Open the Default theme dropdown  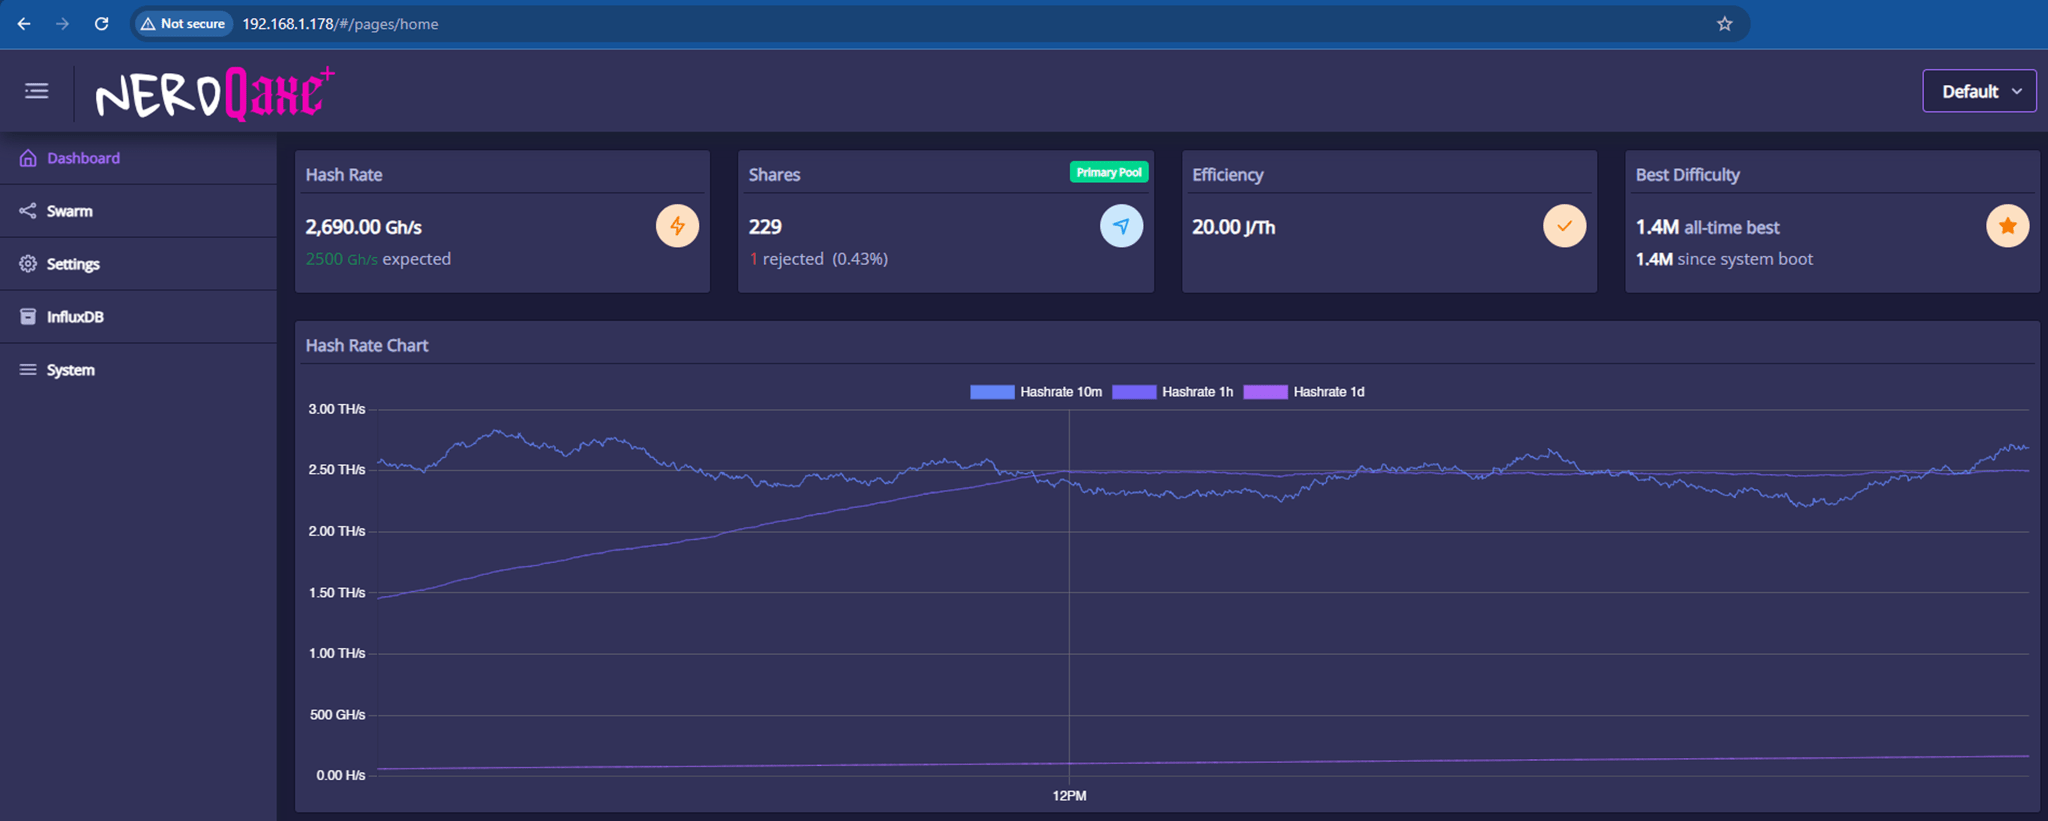[x=1979, y=91]
